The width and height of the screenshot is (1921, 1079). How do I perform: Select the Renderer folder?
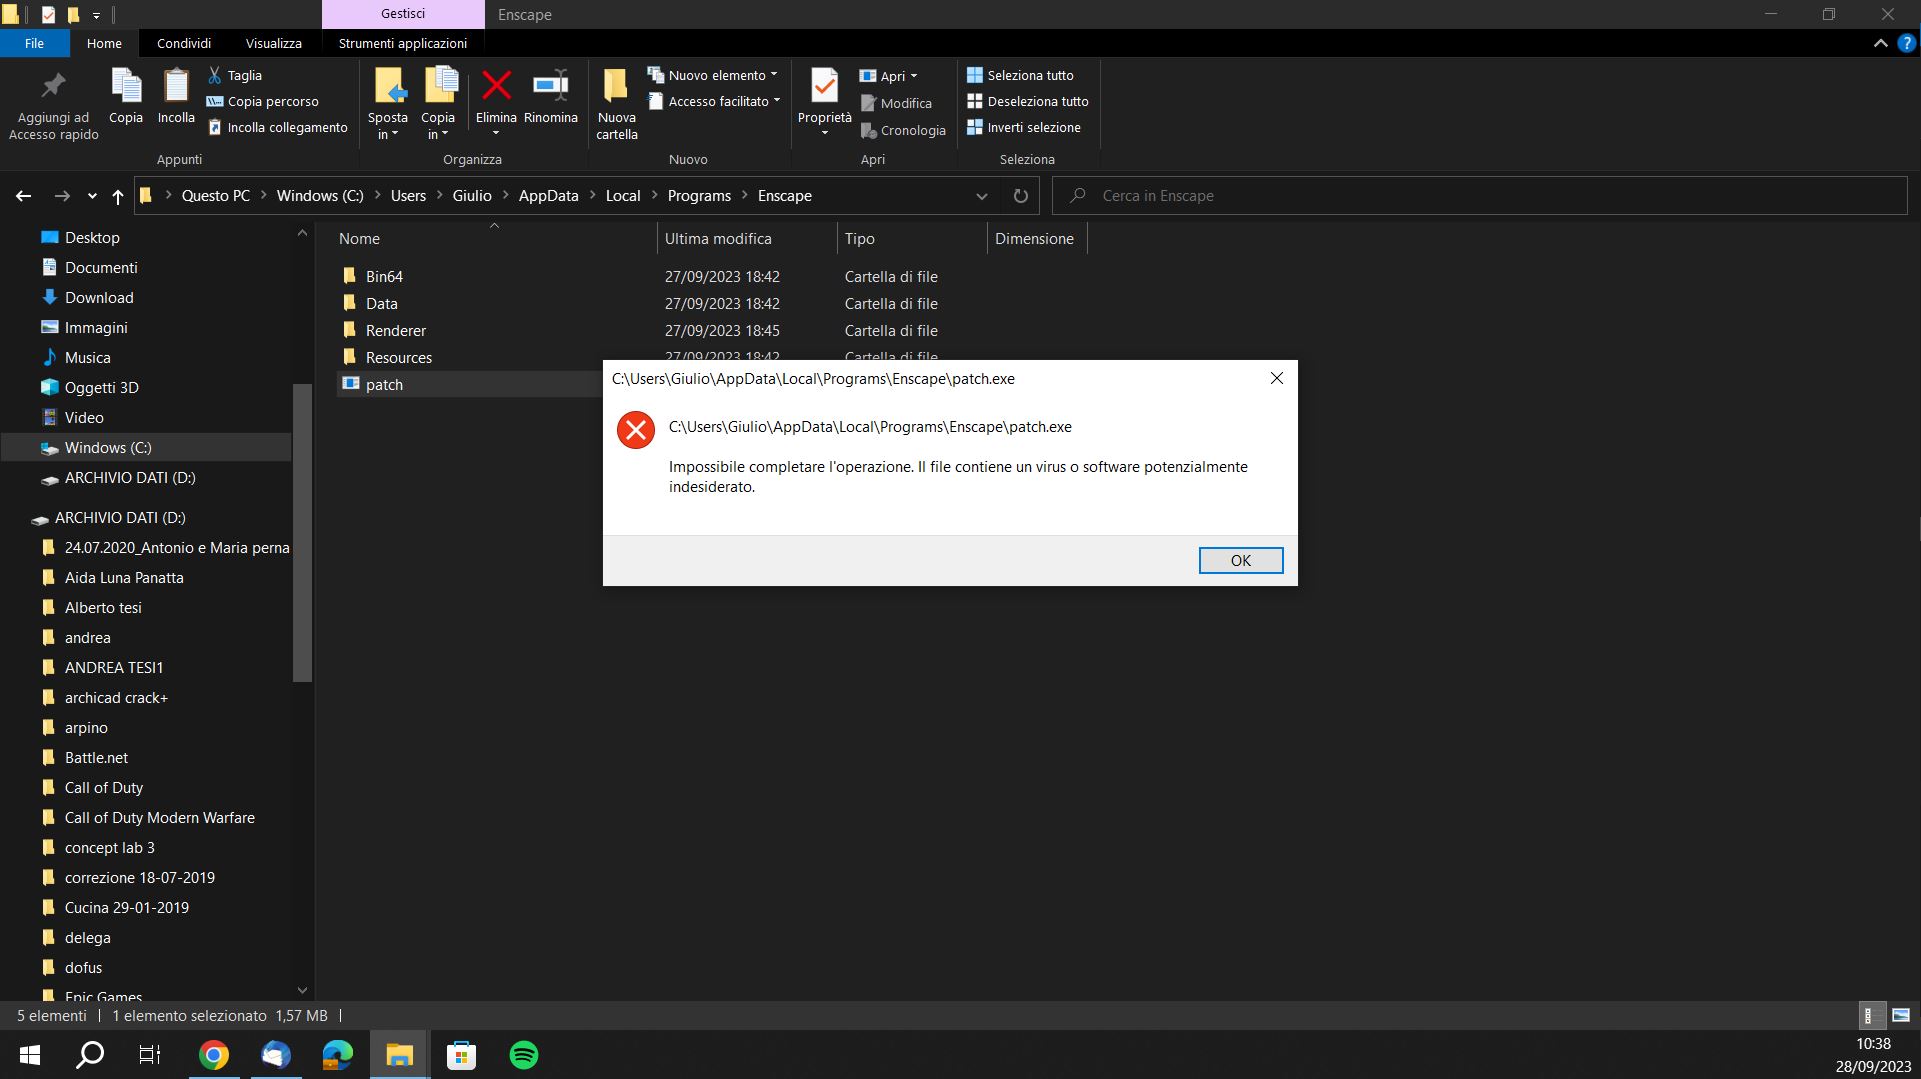click(395, 330)
